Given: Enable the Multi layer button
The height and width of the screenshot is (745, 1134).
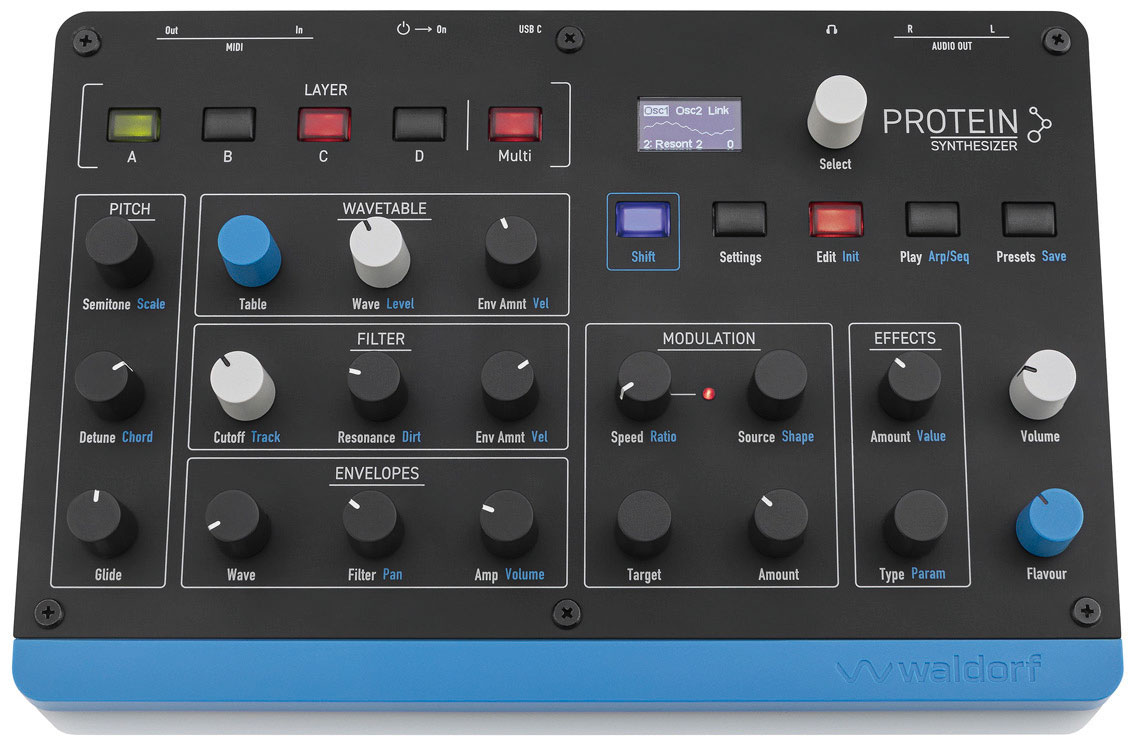Looking at the screenshot, I should (x=515, y=125).
